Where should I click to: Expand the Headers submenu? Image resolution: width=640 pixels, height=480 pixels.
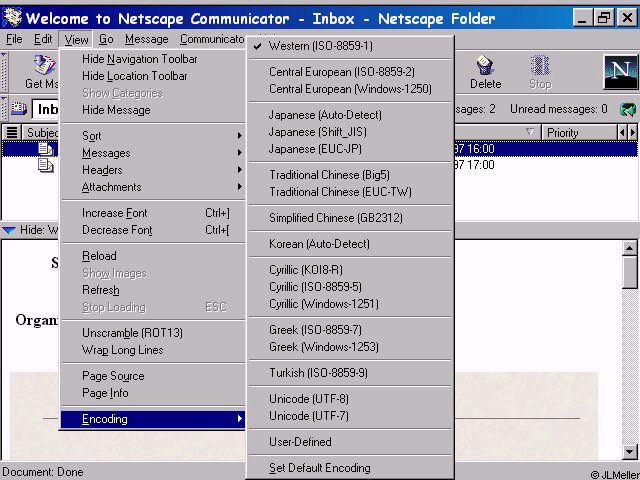[x=153, y=170]
